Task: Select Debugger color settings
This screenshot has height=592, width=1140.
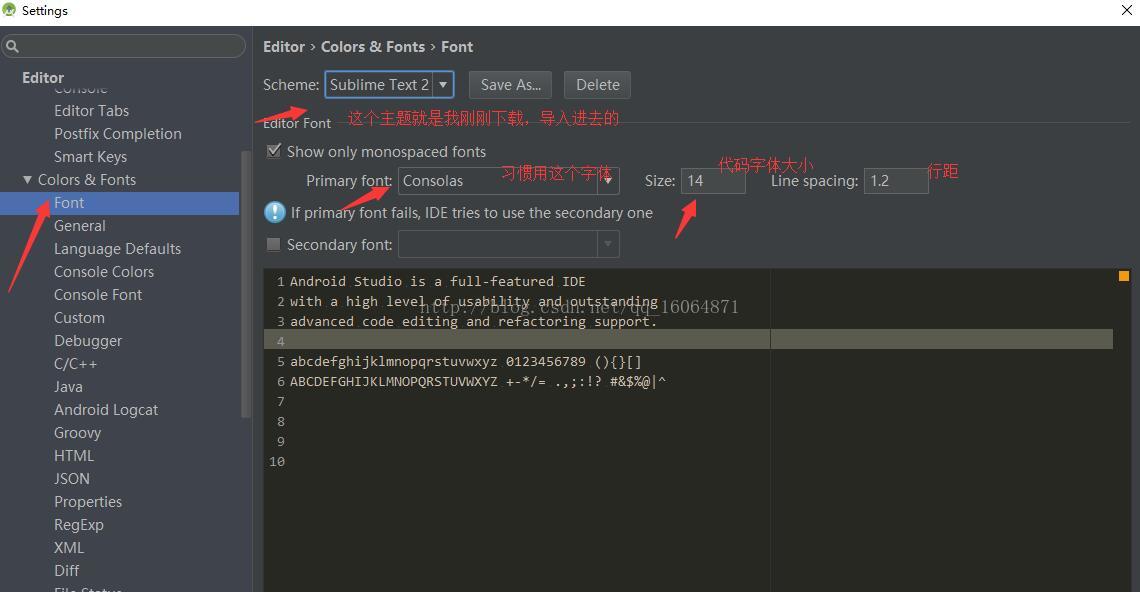Action: (88, 341)
